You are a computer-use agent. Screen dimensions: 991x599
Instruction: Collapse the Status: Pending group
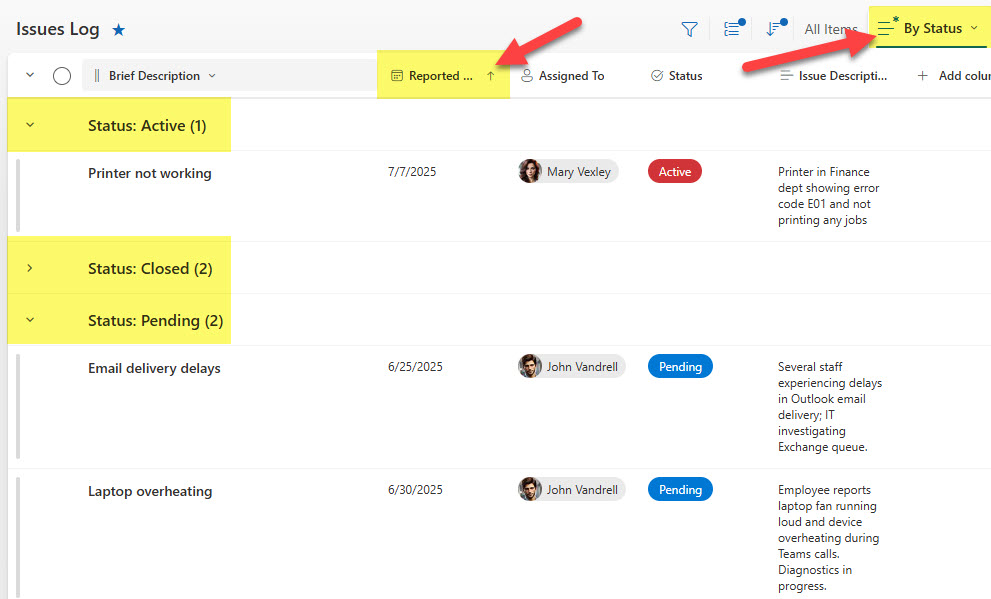pyautogui.click(x=29, y=321)
